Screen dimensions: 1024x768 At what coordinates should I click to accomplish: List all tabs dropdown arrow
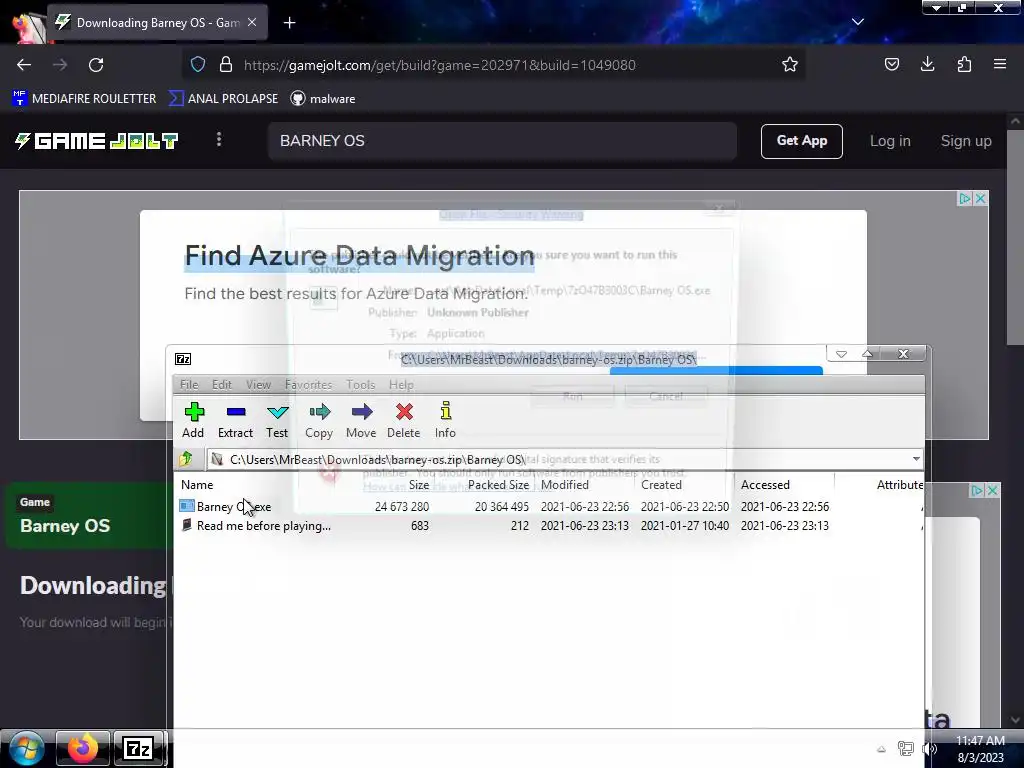[857, 22]
